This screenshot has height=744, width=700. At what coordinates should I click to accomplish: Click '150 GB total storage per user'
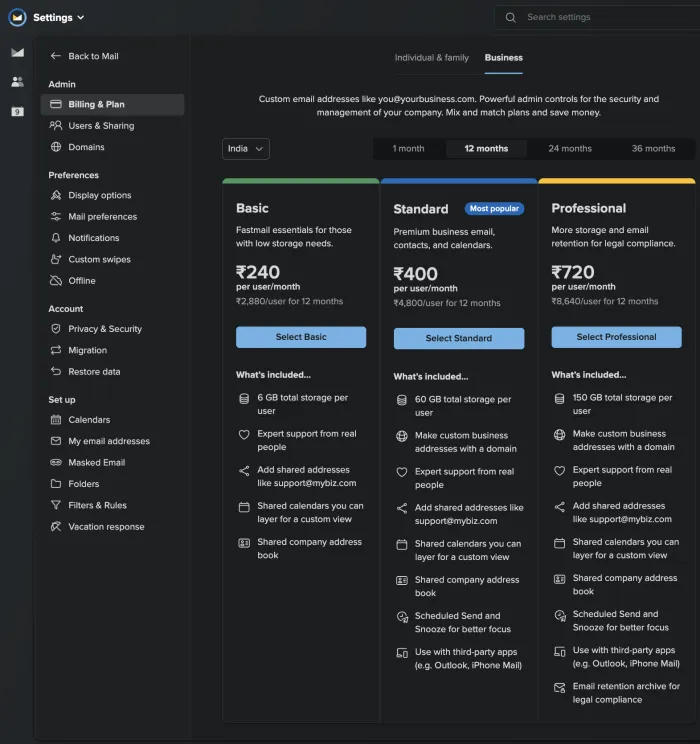coord(622,404)
